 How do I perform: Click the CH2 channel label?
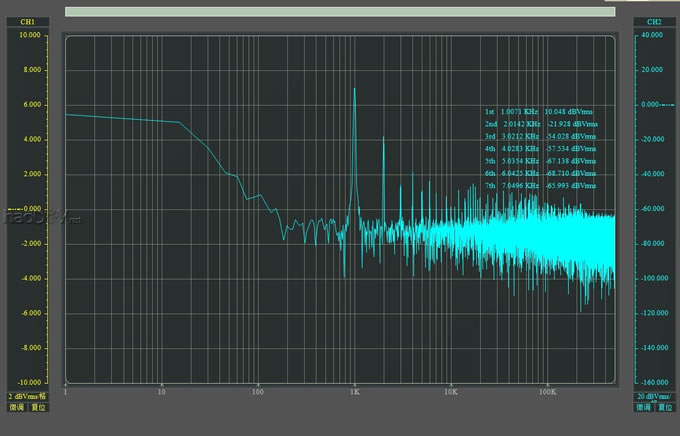click(654, 21)
